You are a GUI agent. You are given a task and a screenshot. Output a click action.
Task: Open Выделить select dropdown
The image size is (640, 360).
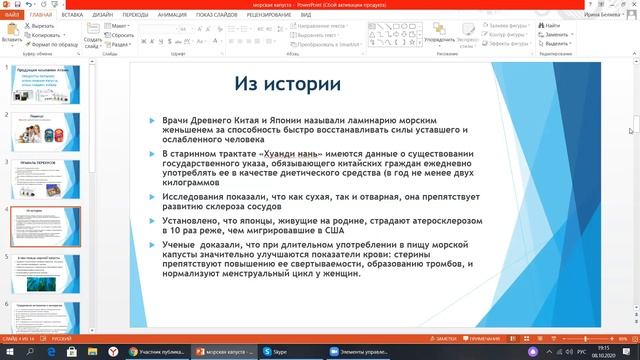tap(555, 44)
